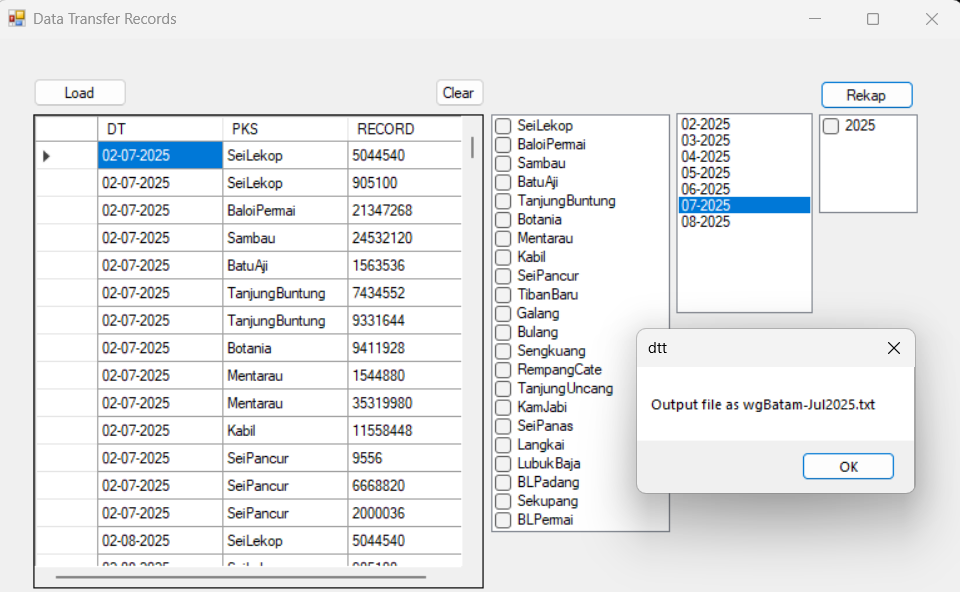Click the DT column header

(x=159, y=129)
